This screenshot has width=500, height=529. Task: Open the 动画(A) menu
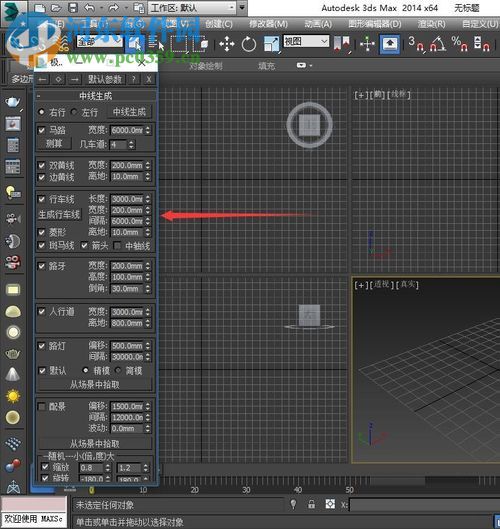[318, 24]
